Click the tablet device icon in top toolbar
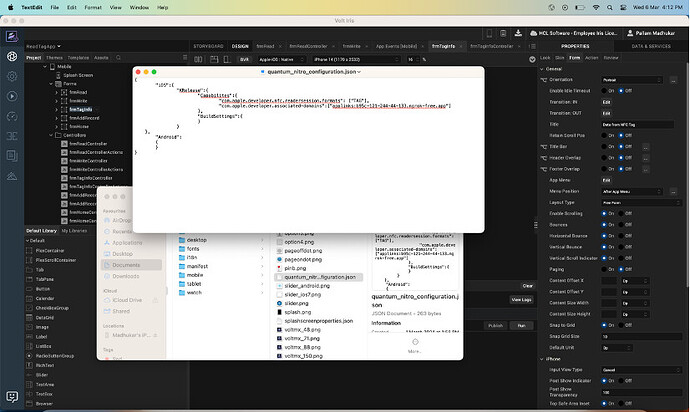 [503, 33]
